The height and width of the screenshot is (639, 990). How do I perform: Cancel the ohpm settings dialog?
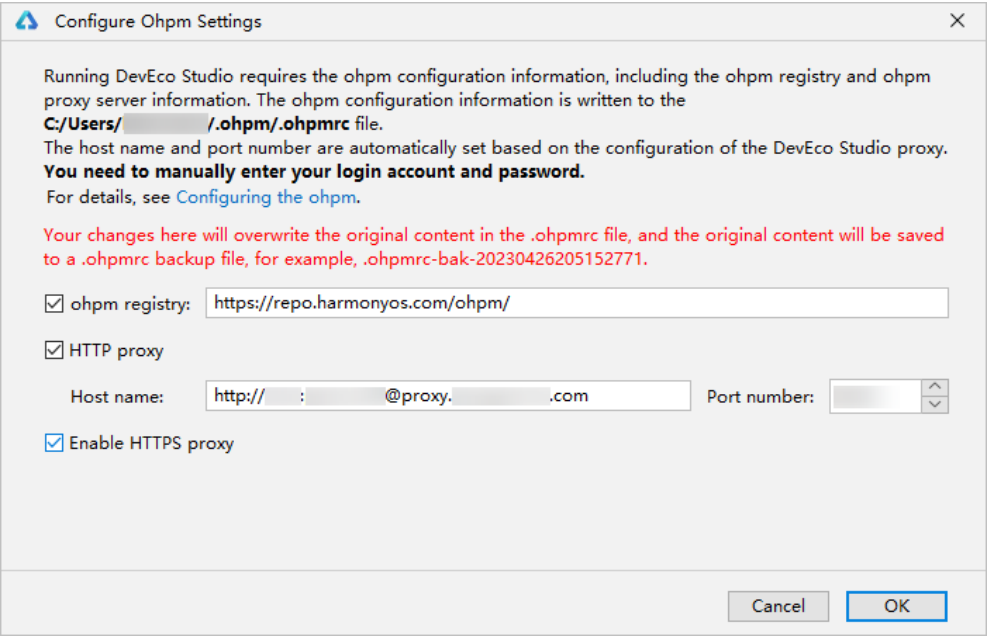778,606
